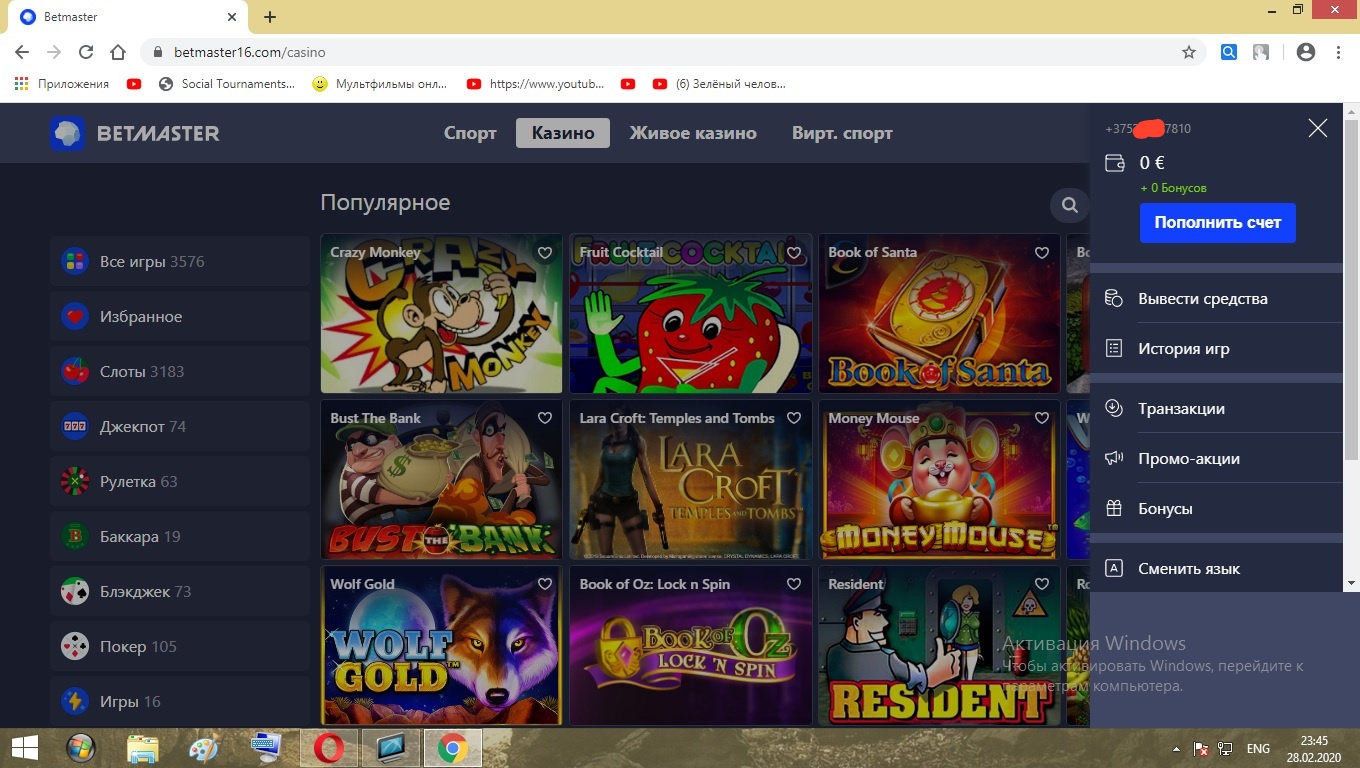Open a new browser tab
Image resolution: width=1360 pixels, height=768 pixels.
pos(270,17)
